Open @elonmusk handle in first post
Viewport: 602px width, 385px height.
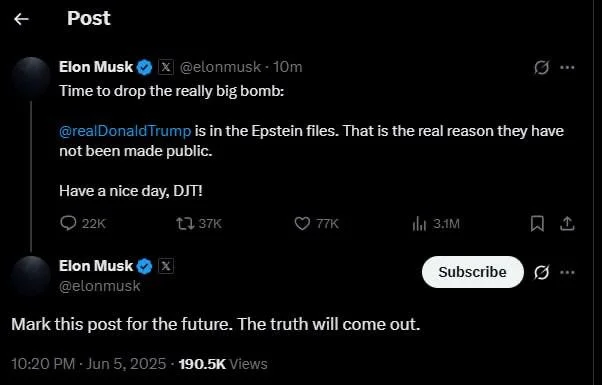point(220,67)
